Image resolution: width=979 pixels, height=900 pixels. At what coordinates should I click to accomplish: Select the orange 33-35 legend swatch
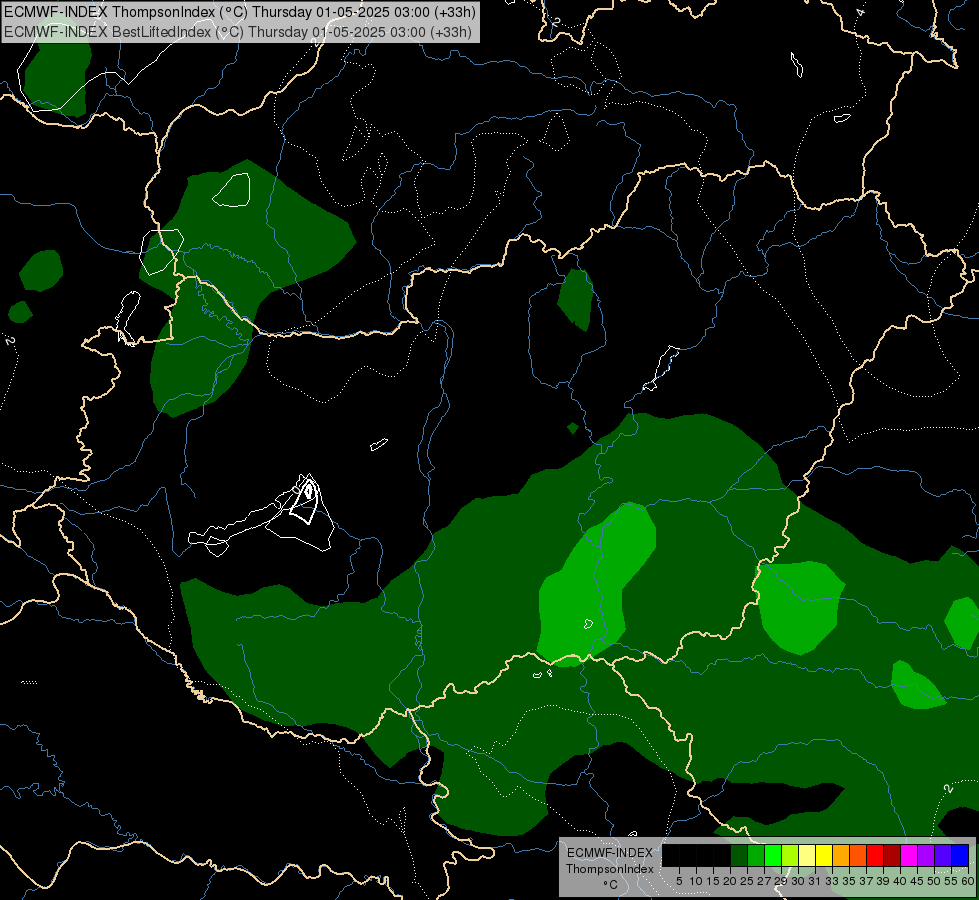coord(841,855)
